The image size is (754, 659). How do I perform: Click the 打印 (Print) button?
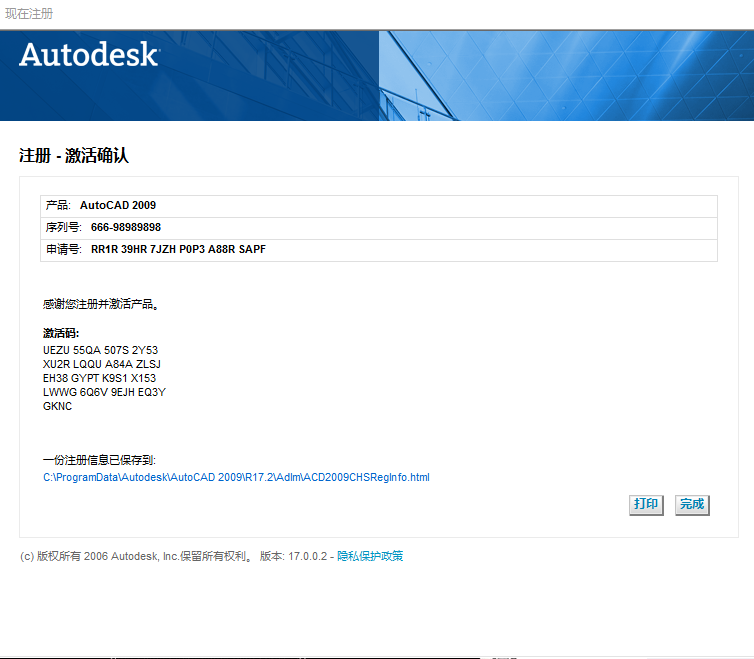click(x=646, y=505)
